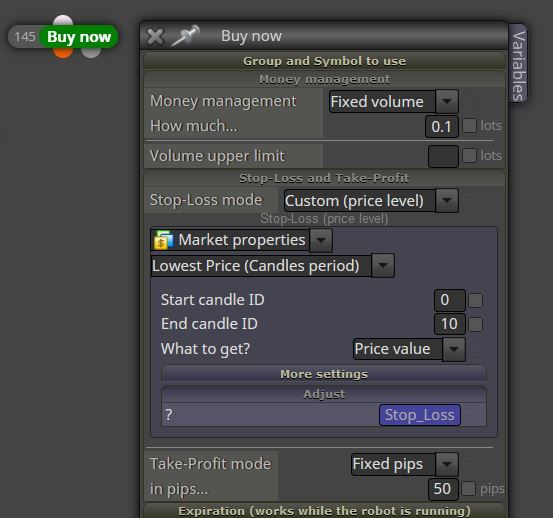Toggle the checkbox beside in pips field

[468, 489]
